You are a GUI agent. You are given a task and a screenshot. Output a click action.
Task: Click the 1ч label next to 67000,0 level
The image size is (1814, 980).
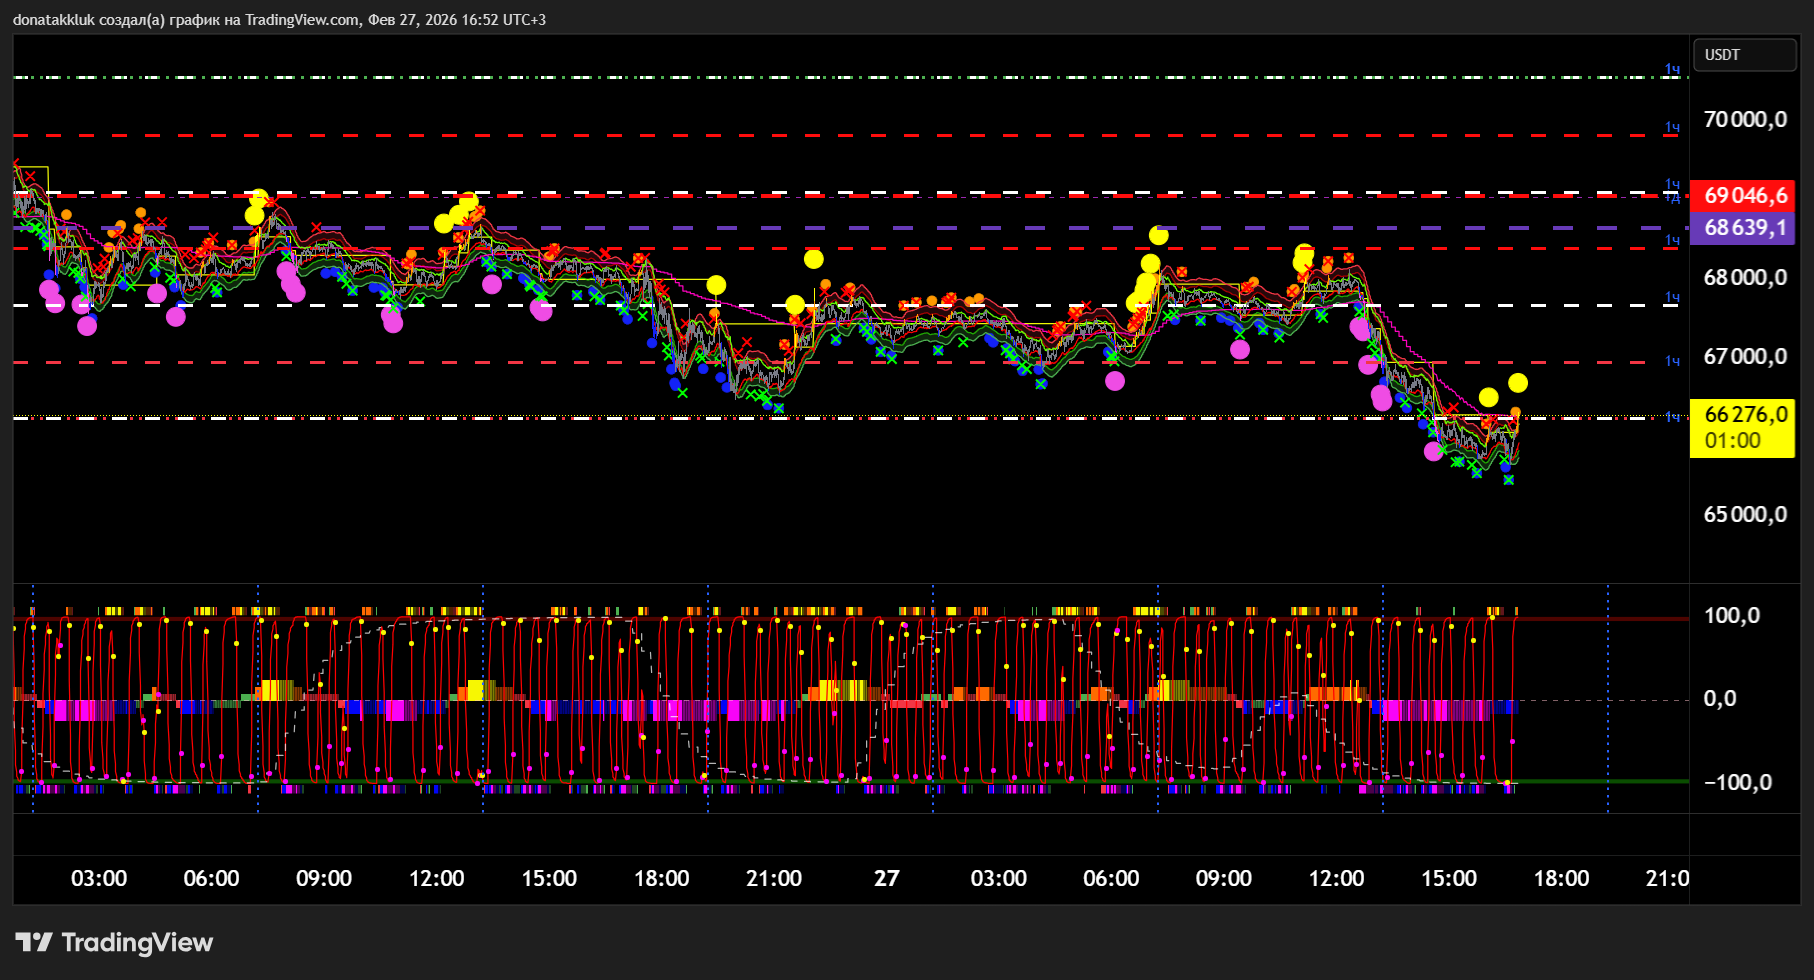pos(1672,361)
